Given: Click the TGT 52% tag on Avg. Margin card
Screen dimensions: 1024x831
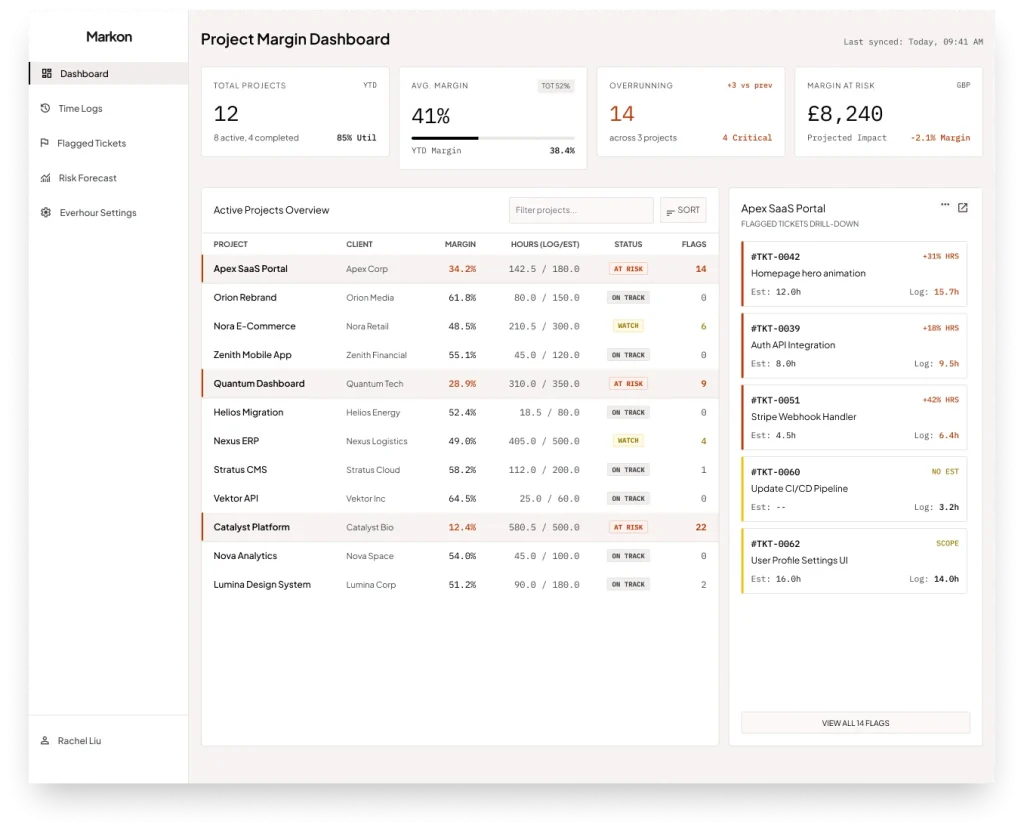Looking at the screenshot, I should click(556, 86).
